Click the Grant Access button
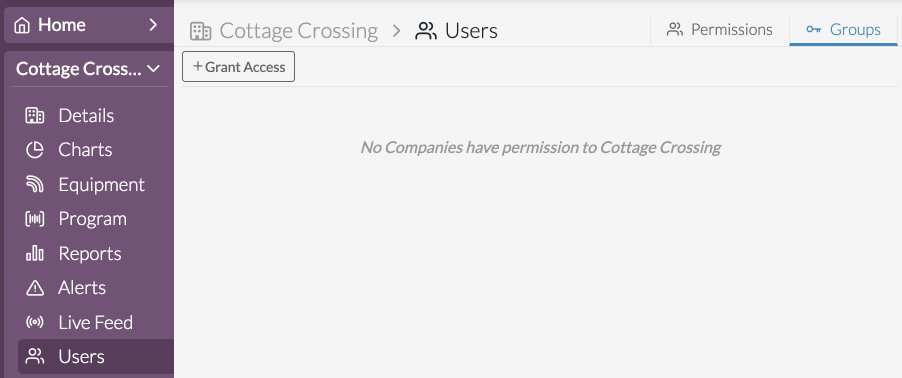 click(x=239, y=67)
